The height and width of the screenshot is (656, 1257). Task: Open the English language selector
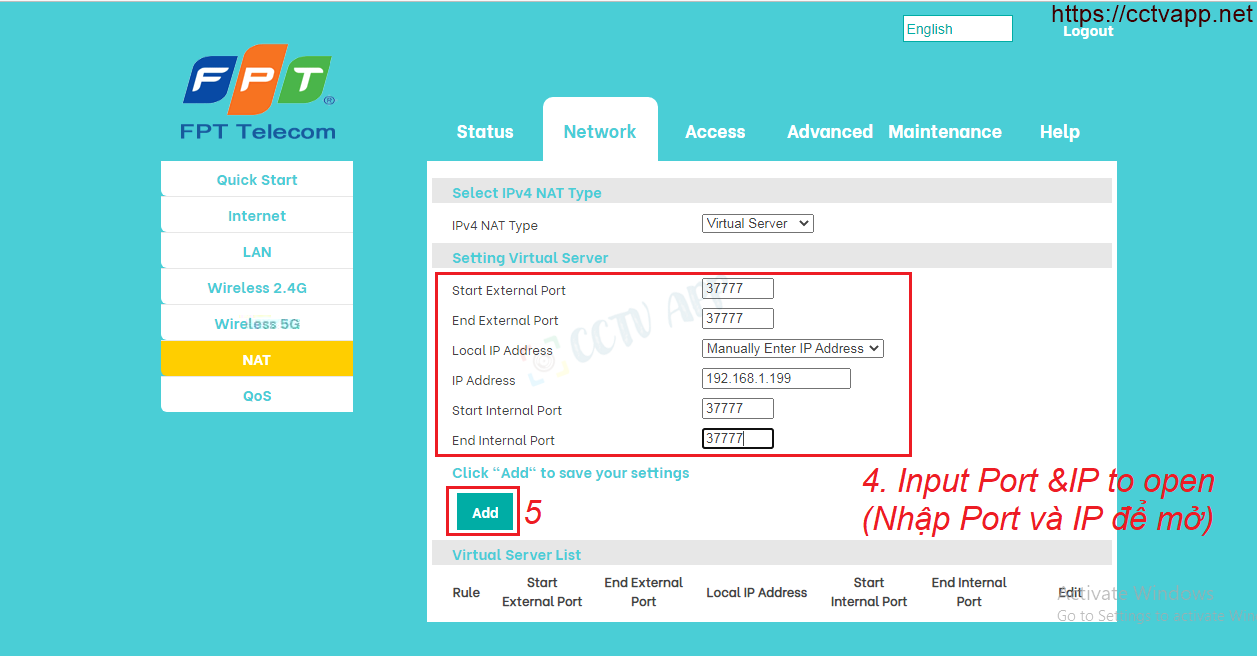point(956,29)
